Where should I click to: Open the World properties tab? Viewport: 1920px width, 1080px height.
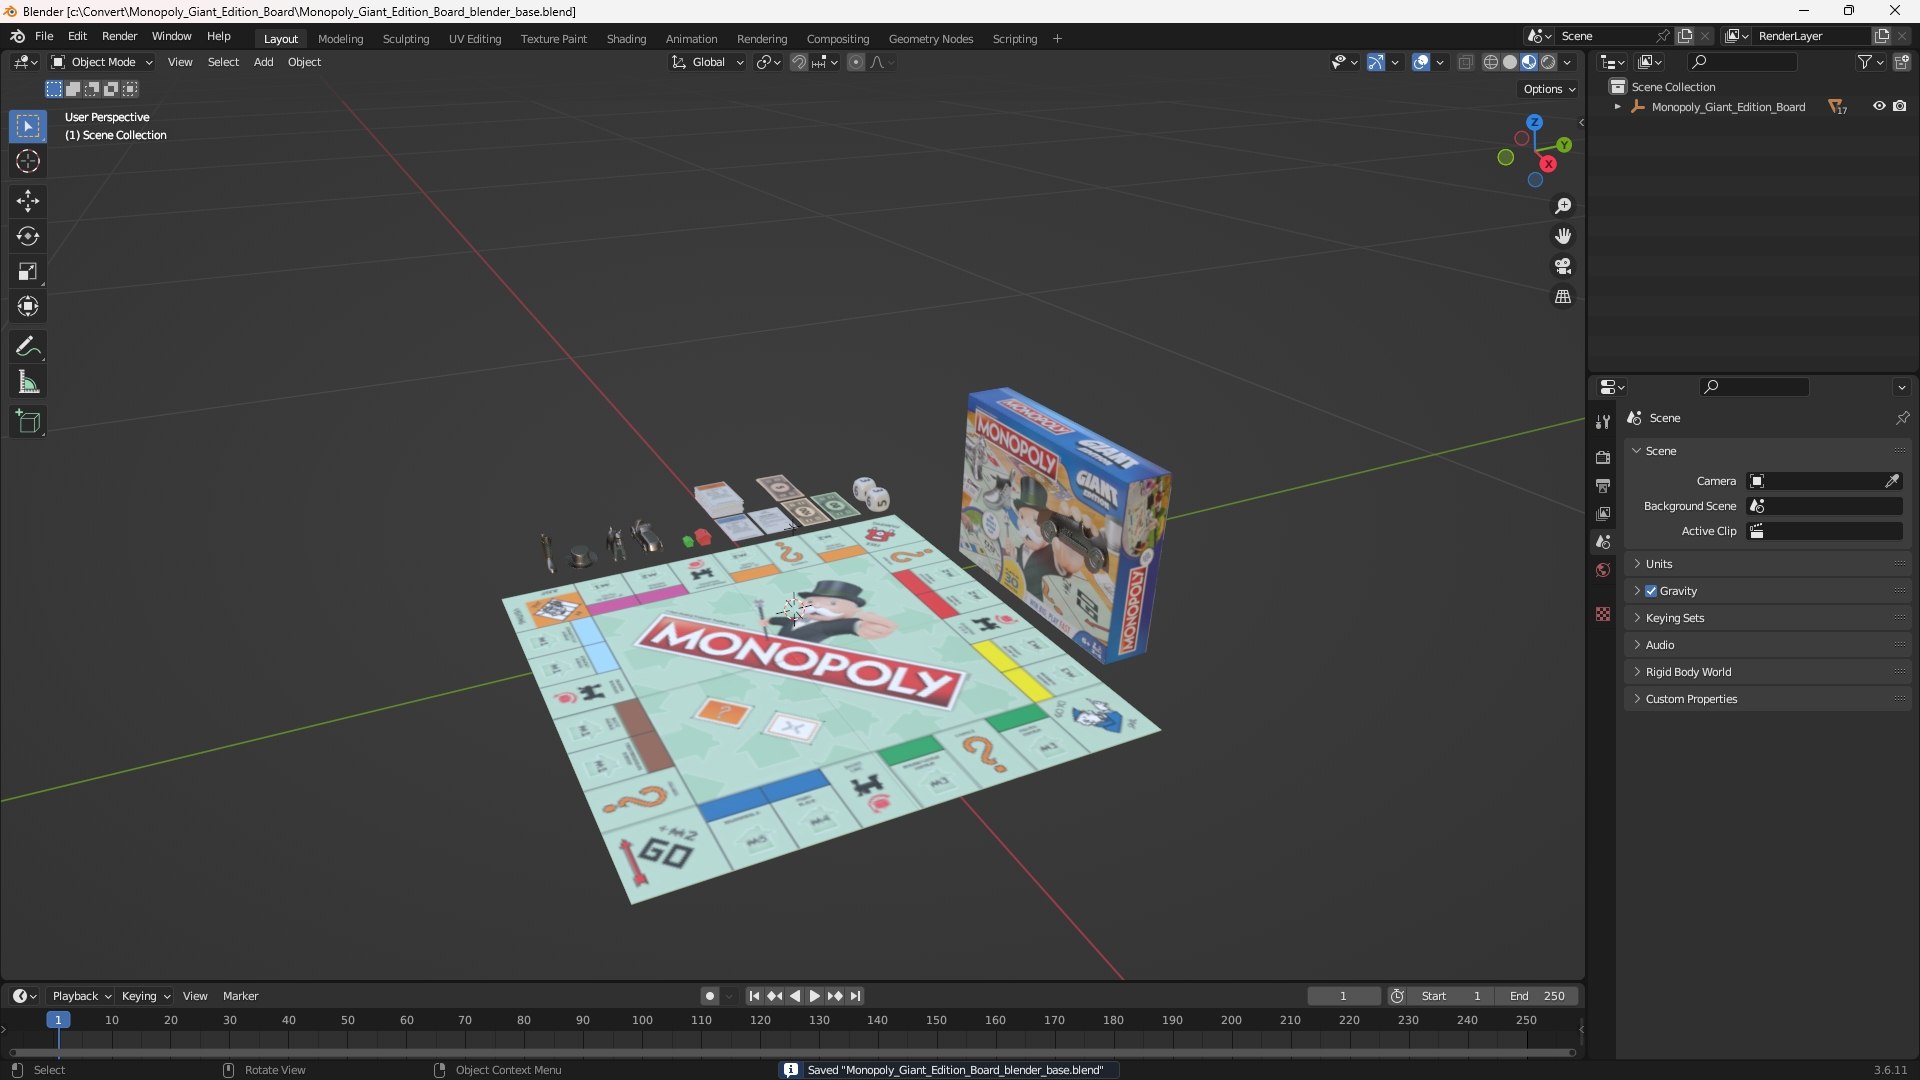(1603, 570)
